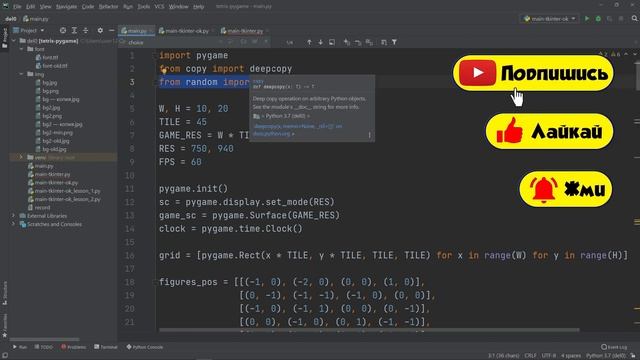The image size is (640, 360).
Task: Click the 4 spaces indent setting in status bar
Action: (x=571, y=356)
